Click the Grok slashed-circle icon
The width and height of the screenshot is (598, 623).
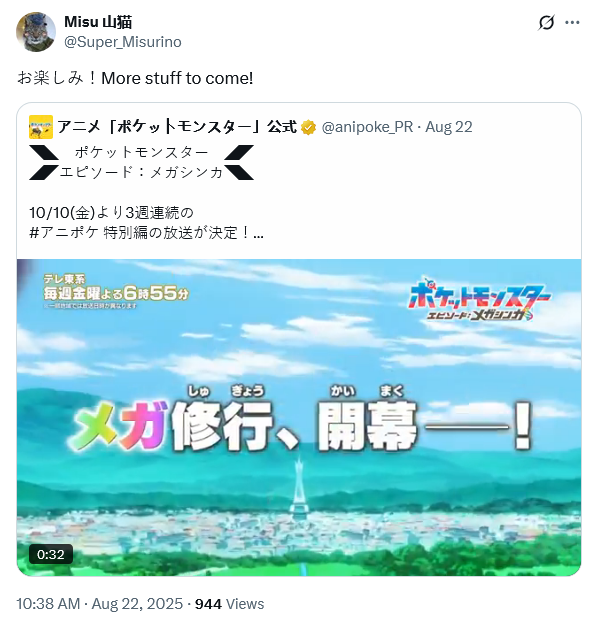[x=546, y=23]
